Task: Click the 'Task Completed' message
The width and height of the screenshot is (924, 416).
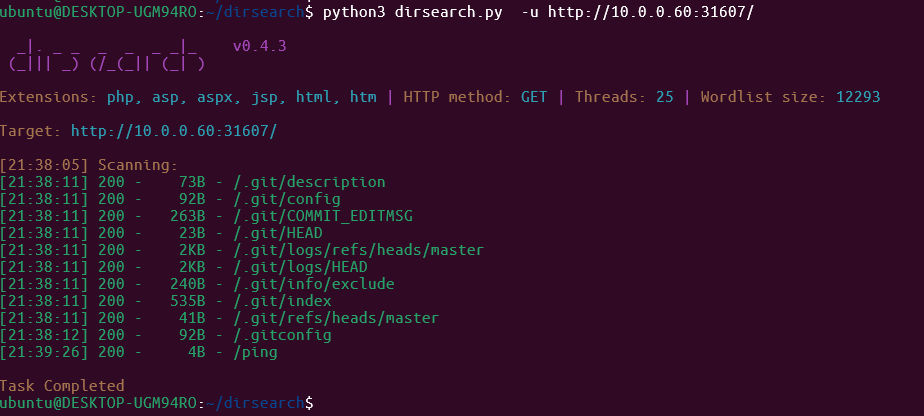Action: coord(62,387)
